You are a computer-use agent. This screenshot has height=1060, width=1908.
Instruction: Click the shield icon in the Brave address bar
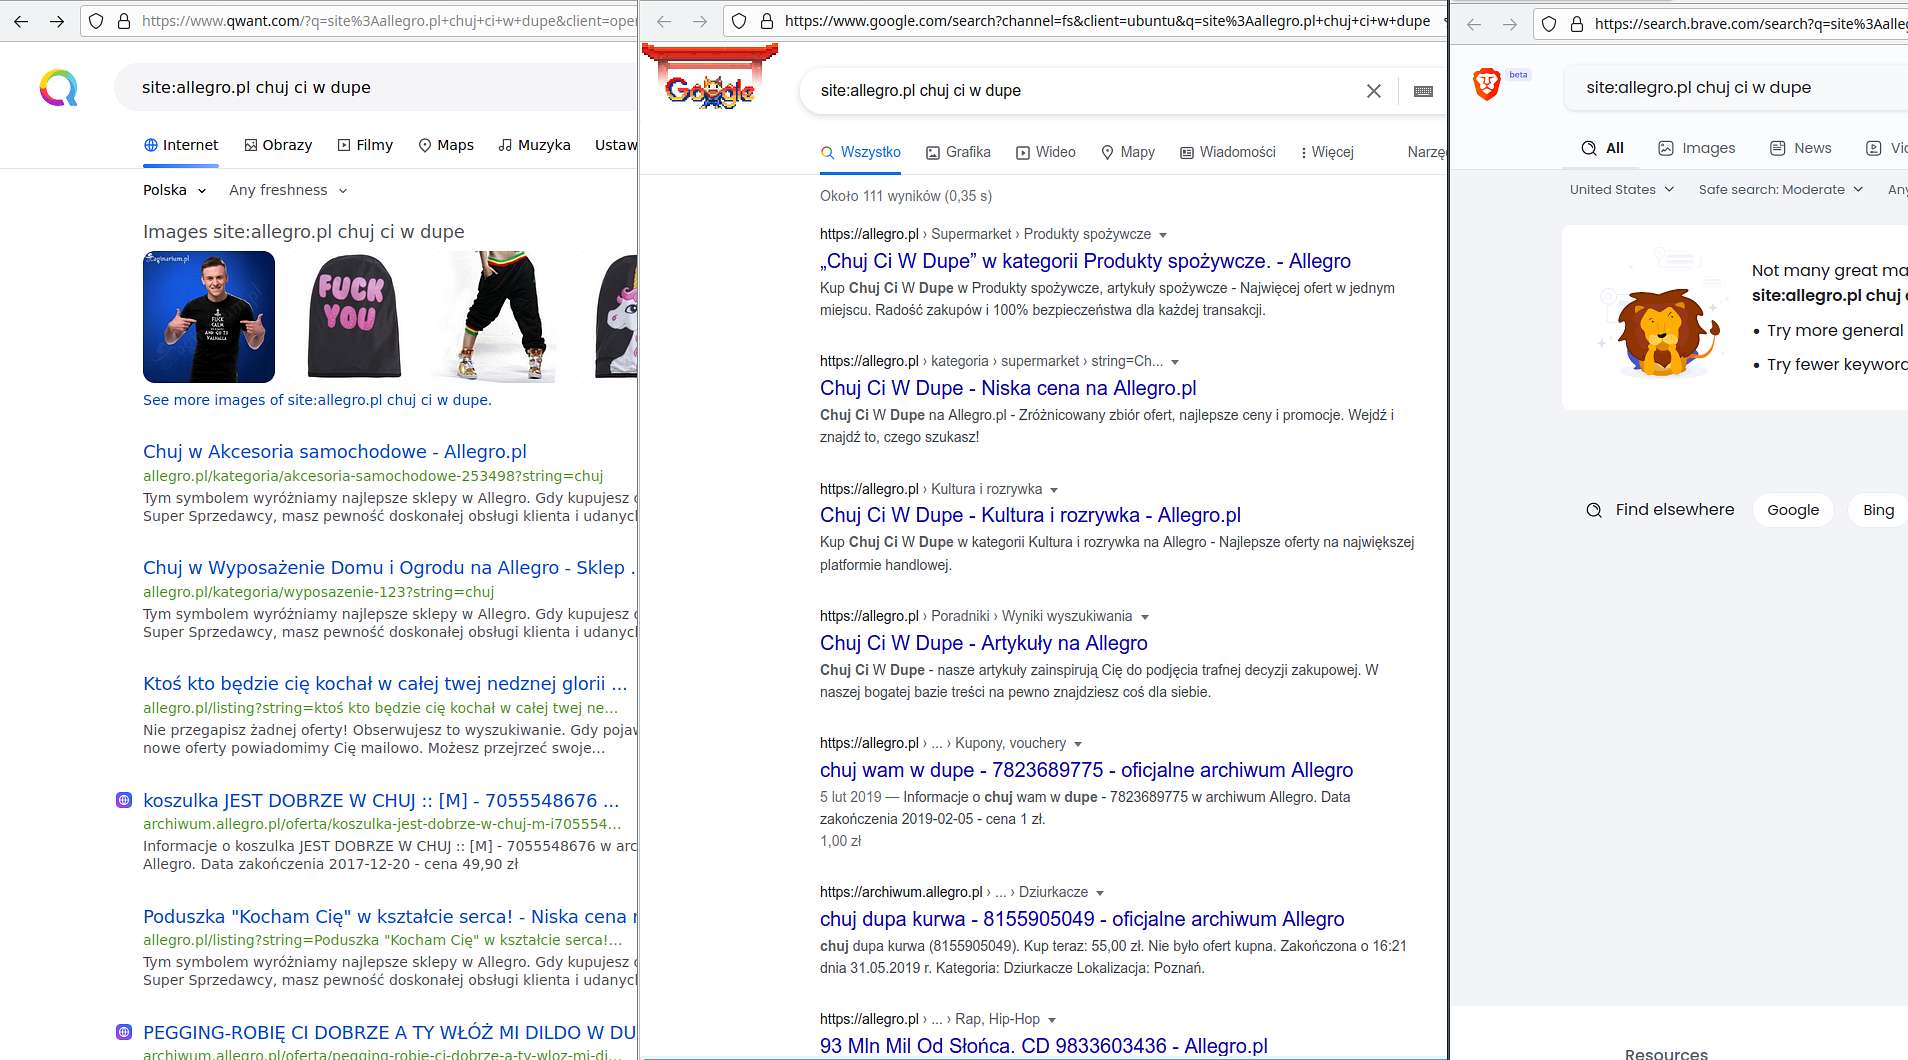[1549, 24]
